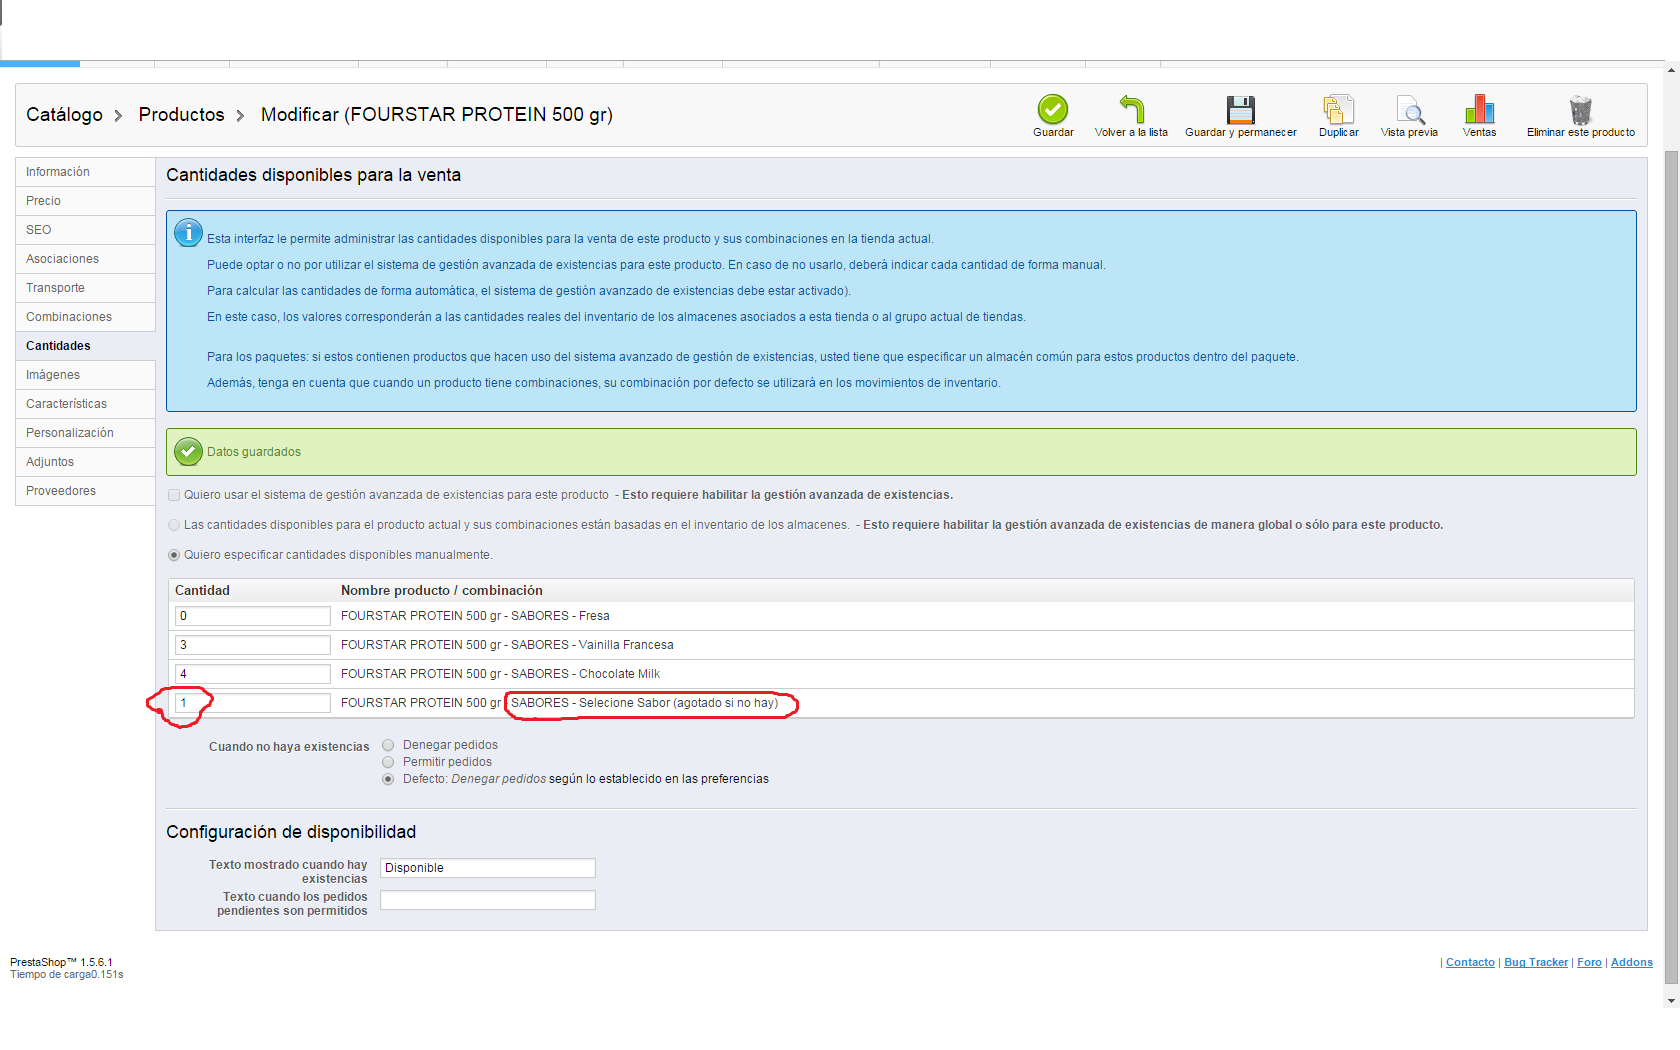The image size is (1680, 1050).
Task: Click quantity field for Chocolate Milk
Action: pos(253,674)
